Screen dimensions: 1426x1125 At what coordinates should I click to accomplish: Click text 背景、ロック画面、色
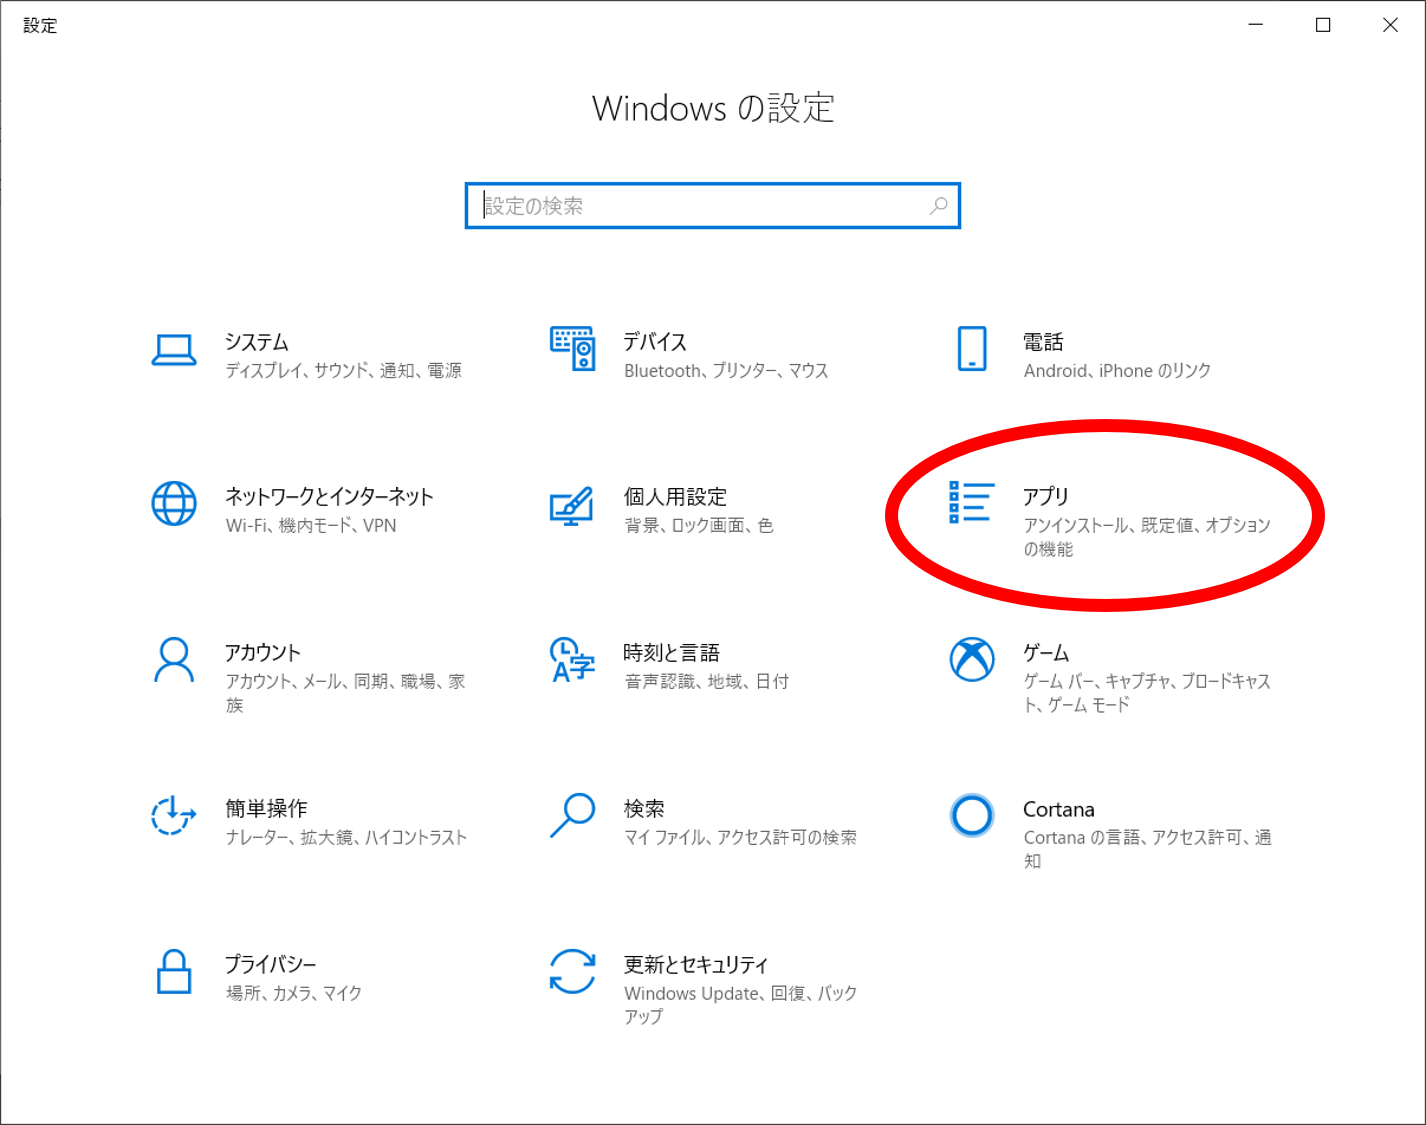[x=699, y=526]
